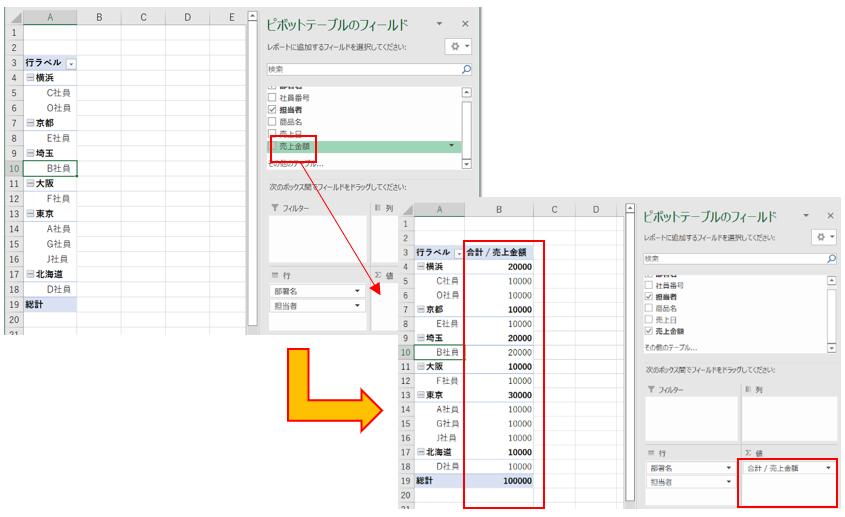Click the magnifier search icon in right pane
Screen dimensions: 845x517
click(x=831, y=258)
